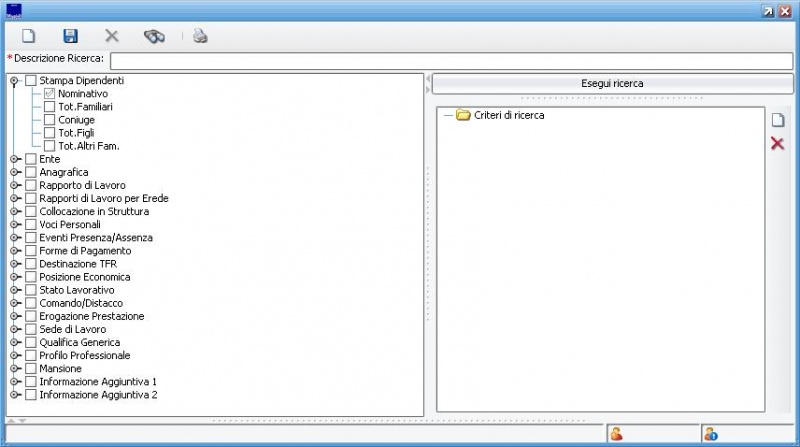Select the Mansione tree item
Viewport: 800px width, 447px height.
pyautogui.click(x=60, y=368)
